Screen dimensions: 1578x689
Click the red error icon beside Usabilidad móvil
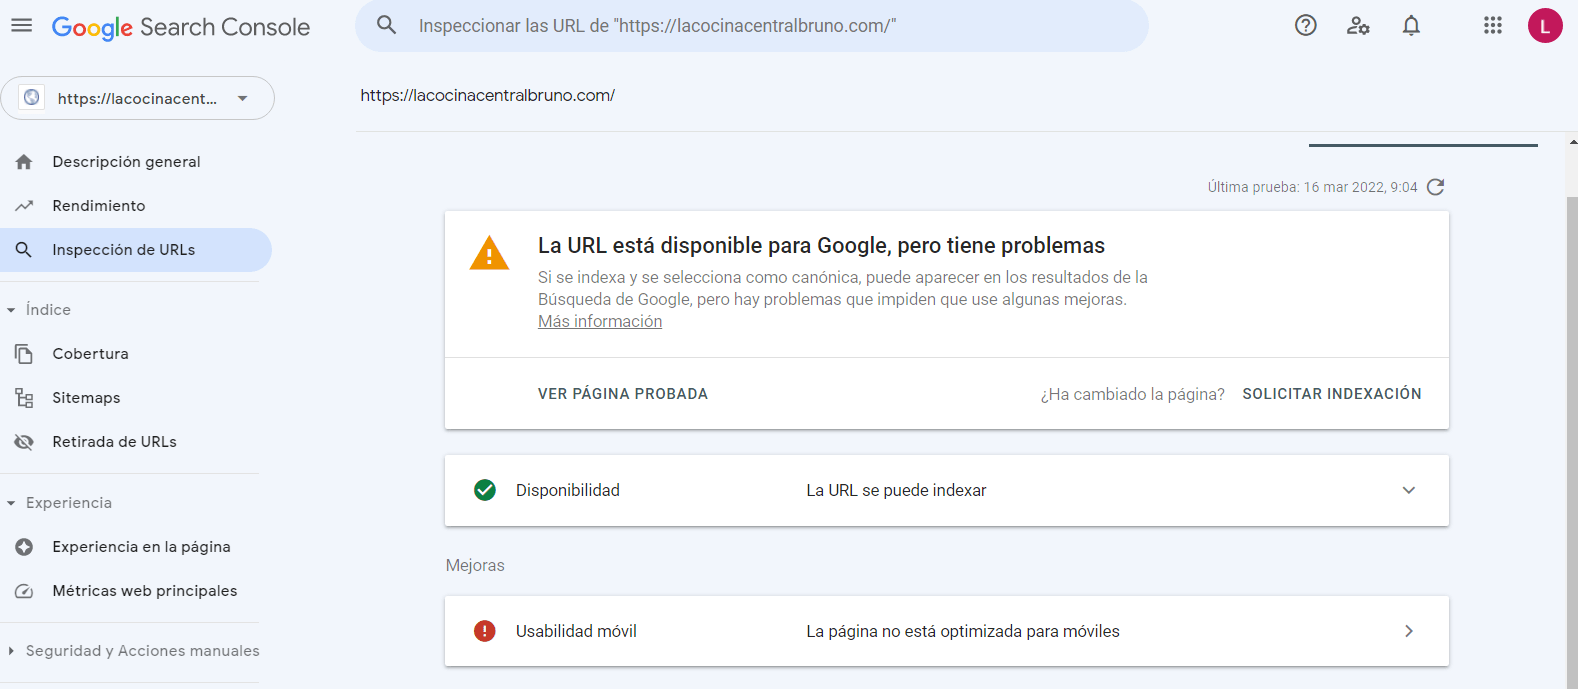[485, 631]
